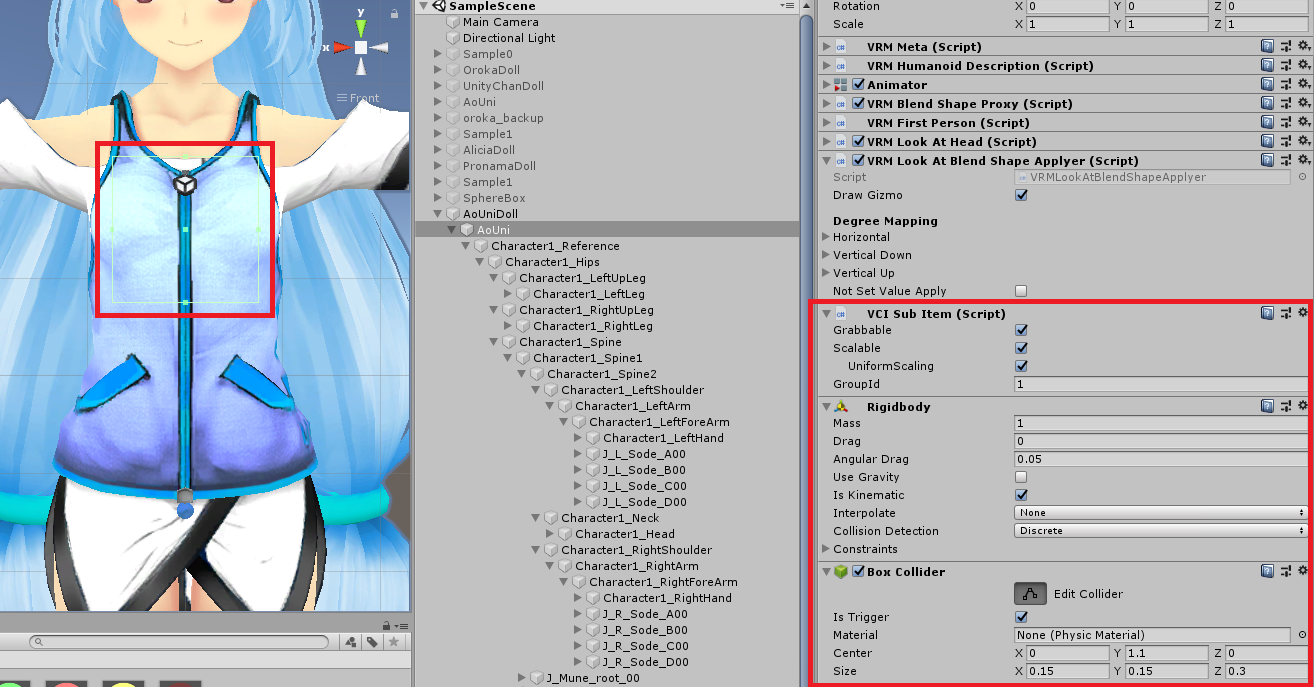Open help for VRM Meta script
Image resolution: width=1314 pixels, height=687 pixels.
coord(1267,46)
